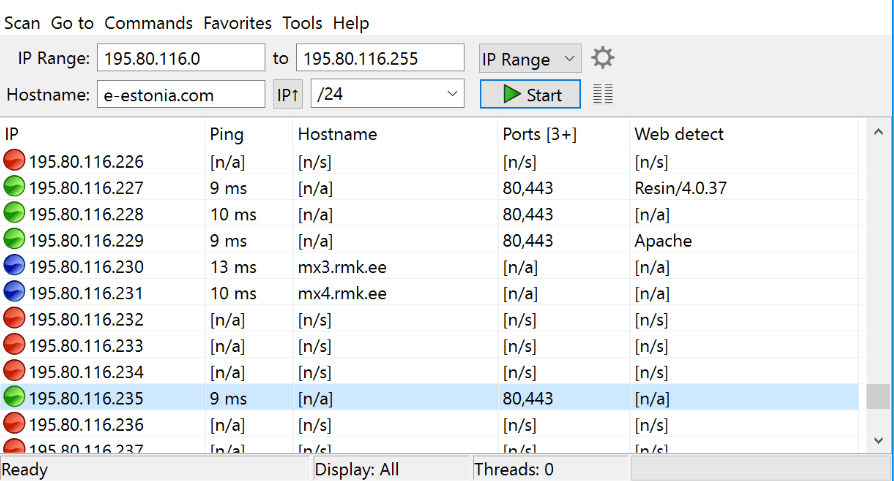Click the start IP address field
This screenshot has height=481, width=894.
(180, 59)
